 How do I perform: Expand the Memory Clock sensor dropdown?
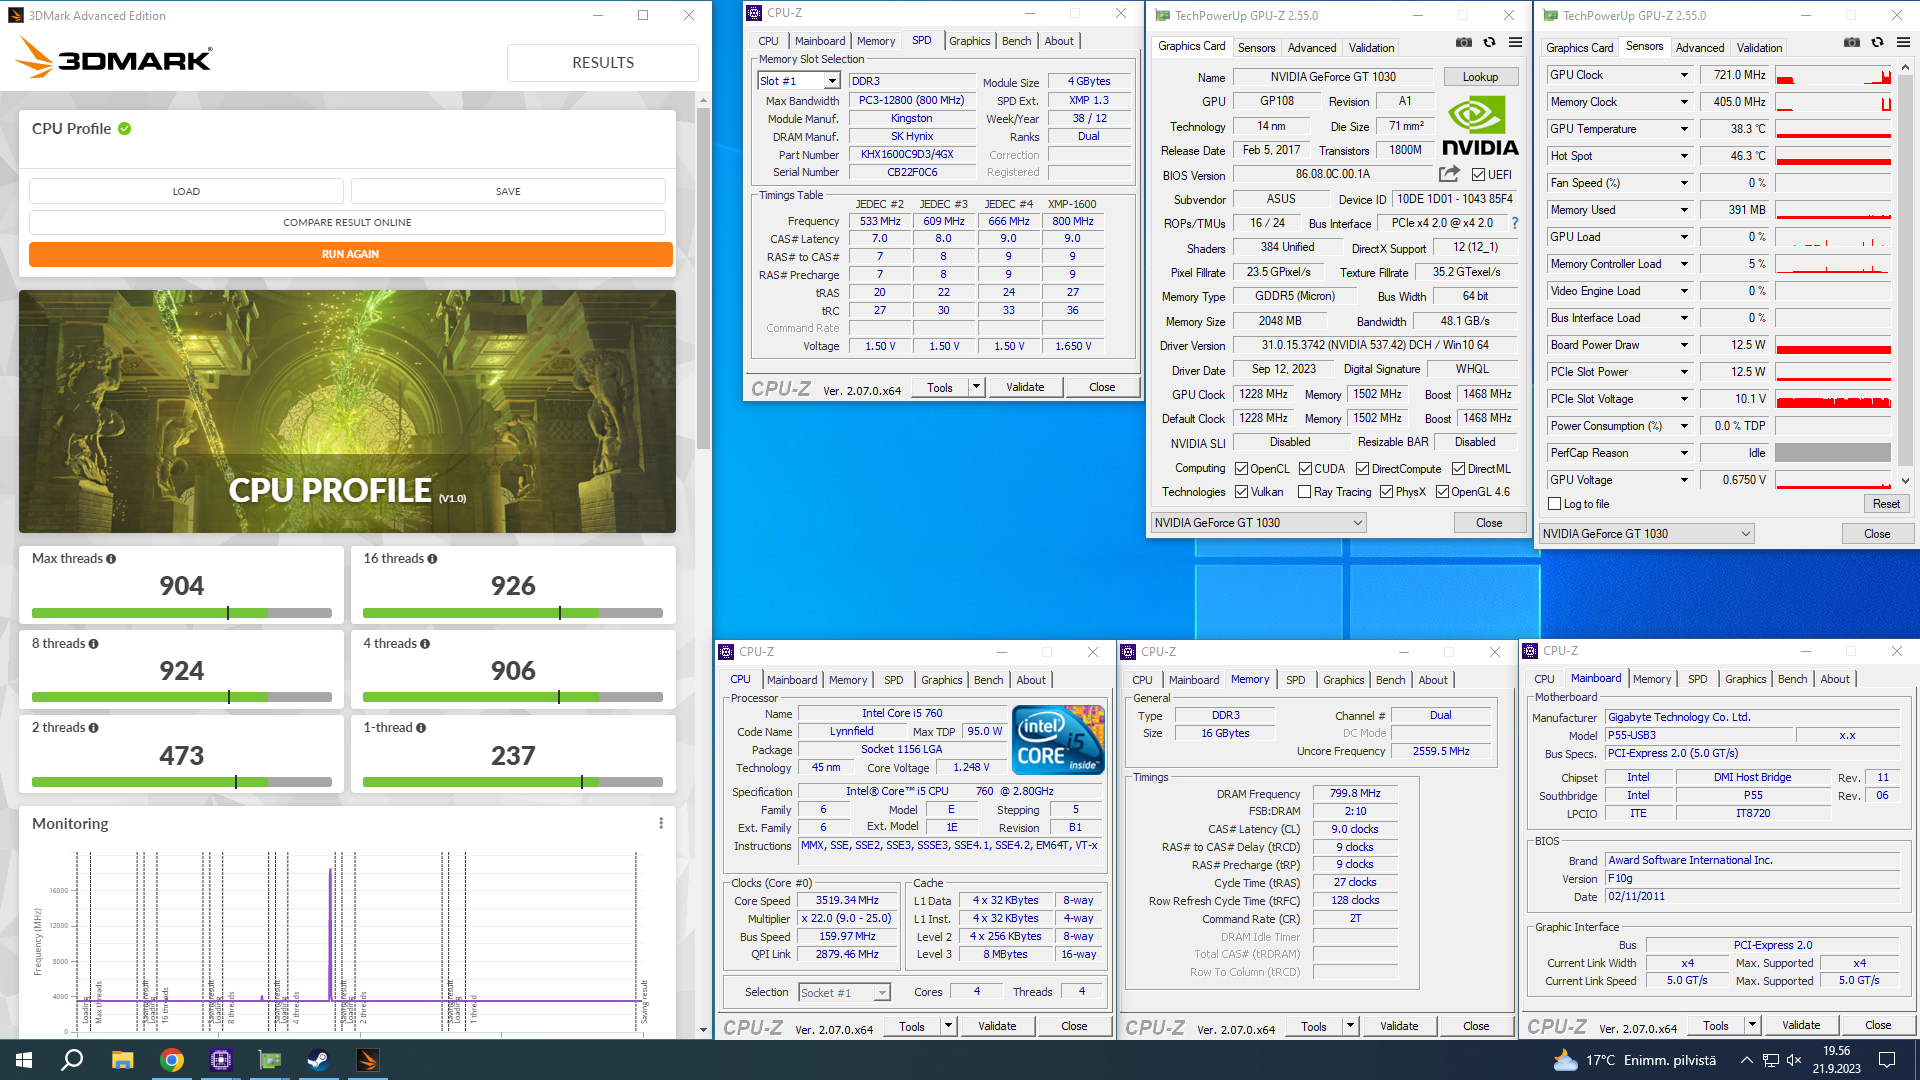point(1684,102)
